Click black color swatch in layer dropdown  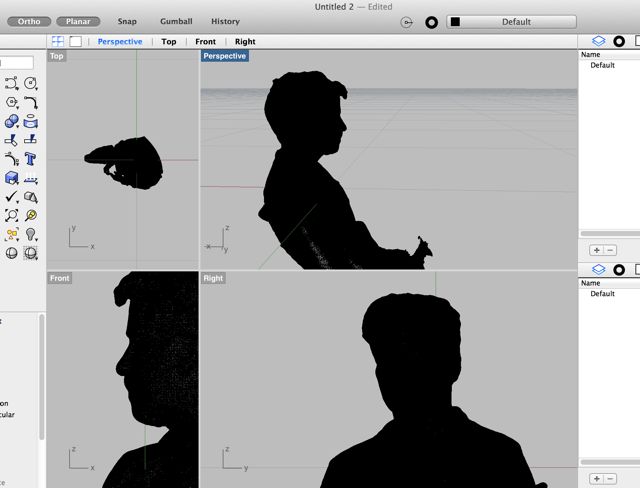[x=456, y=22]
